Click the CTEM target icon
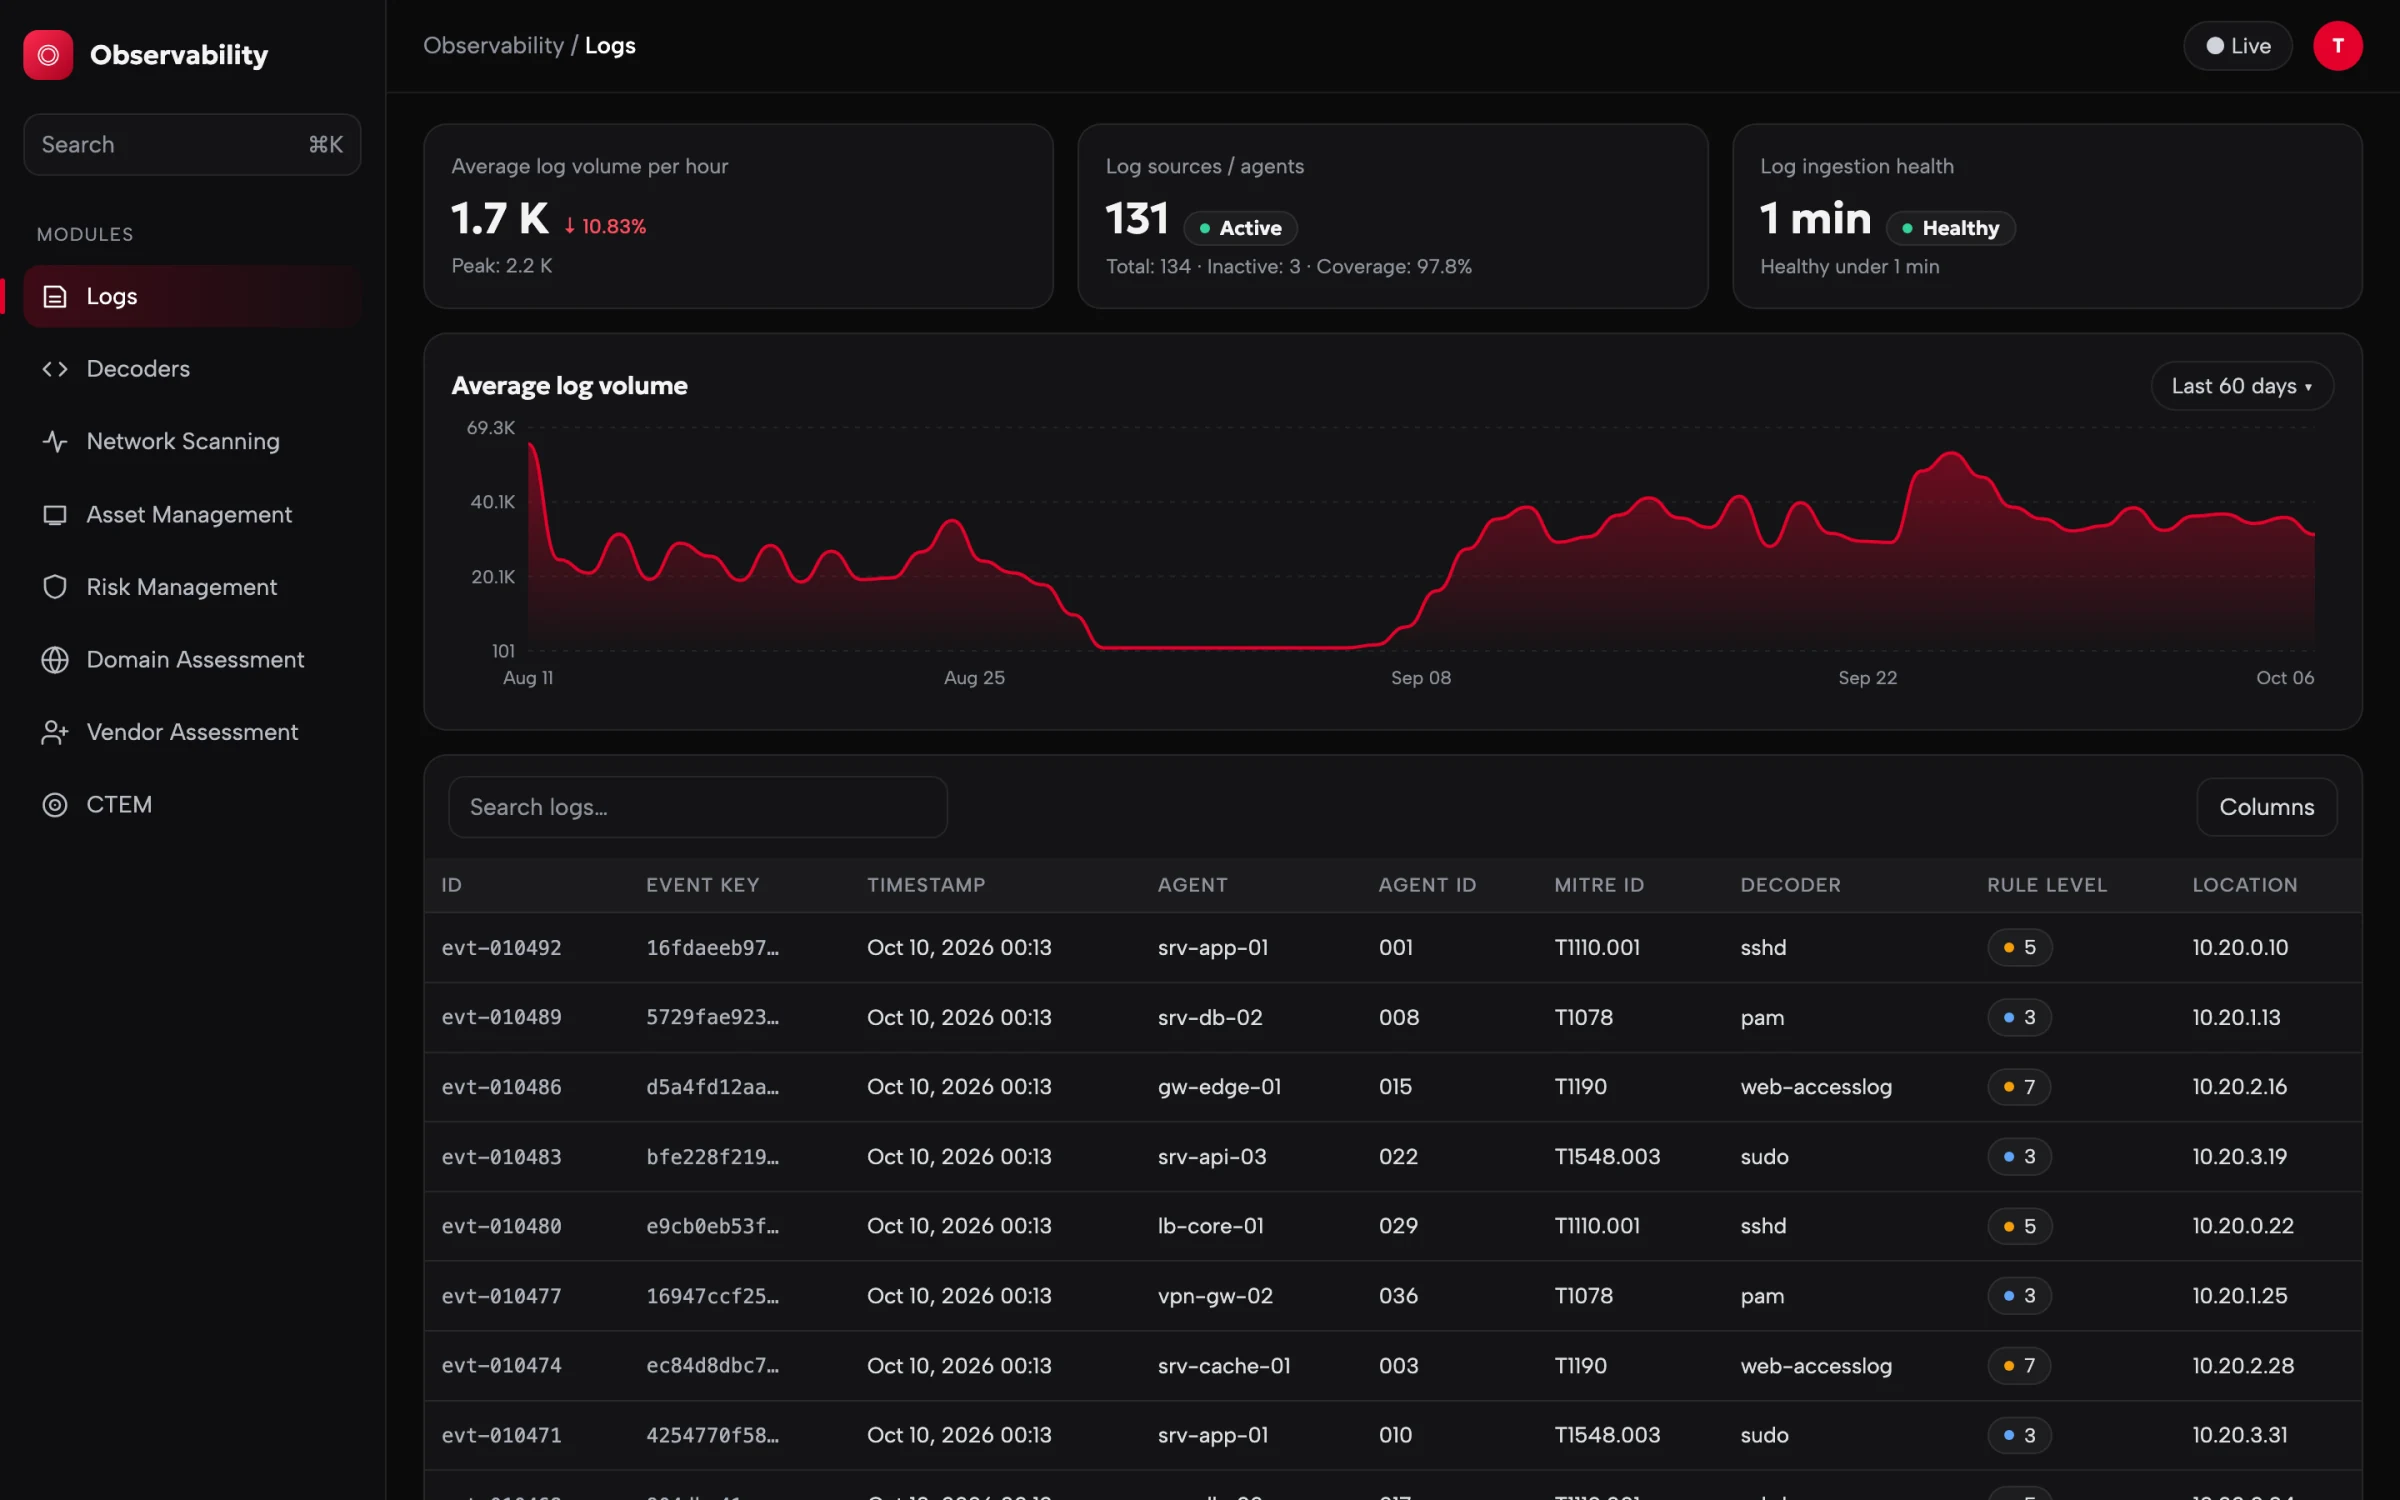 click(x=55, y=805)
